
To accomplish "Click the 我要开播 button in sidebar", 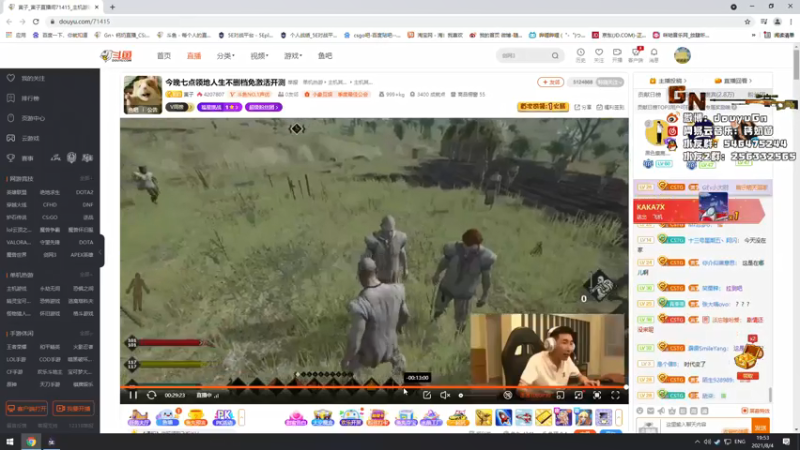I will click(73, 409).
